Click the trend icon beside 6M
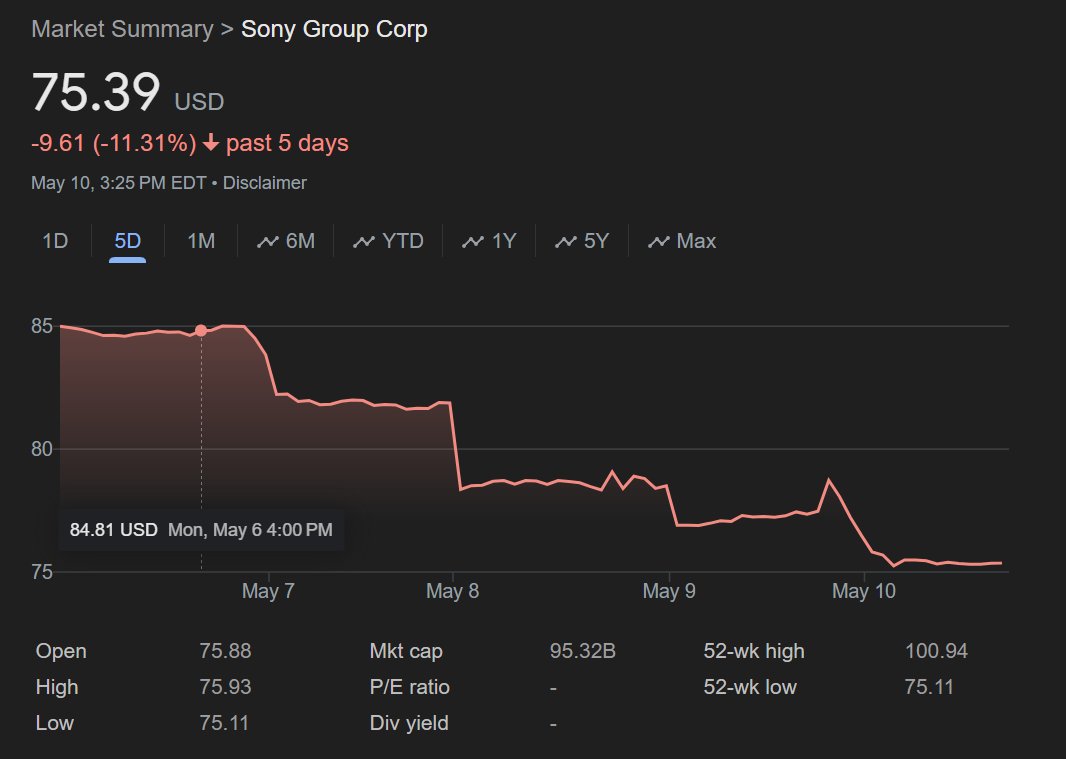The image size is (1066, 759). coord(268,241)
